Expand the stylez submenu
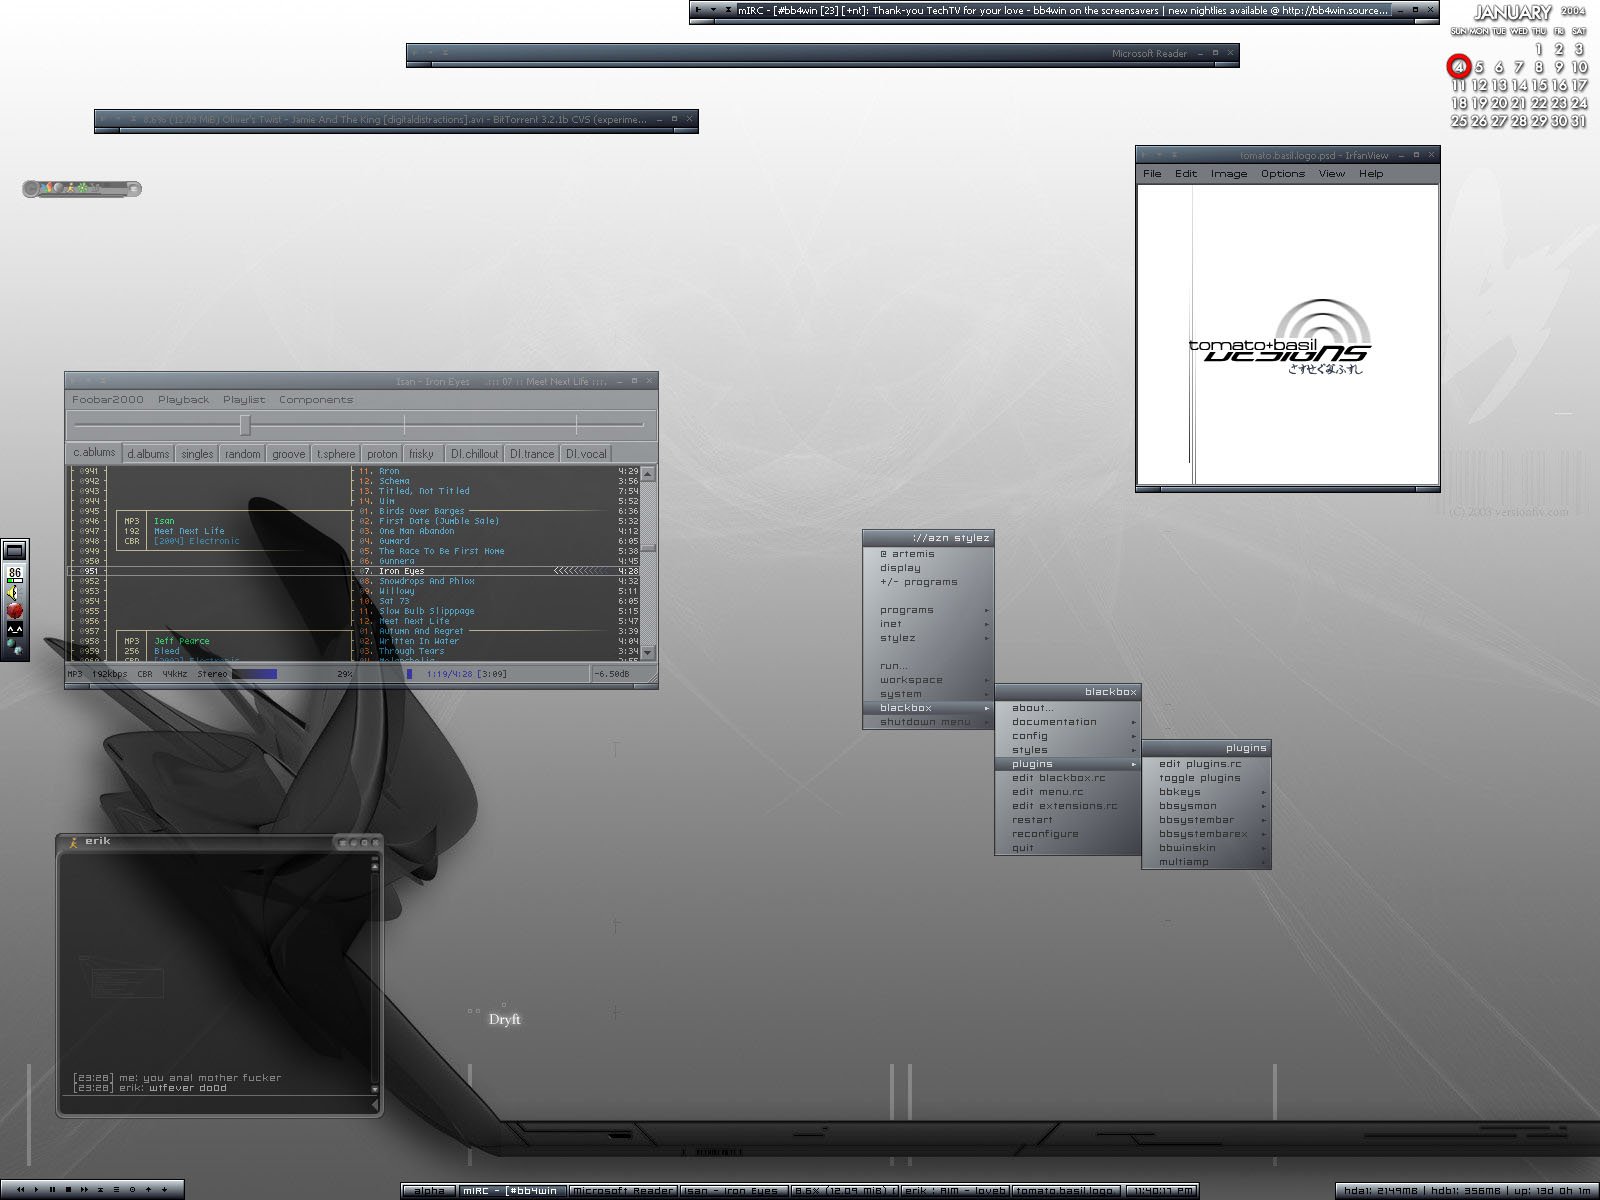The height and width of the screenshot is (1200, 1600). [x=928, y=638]
